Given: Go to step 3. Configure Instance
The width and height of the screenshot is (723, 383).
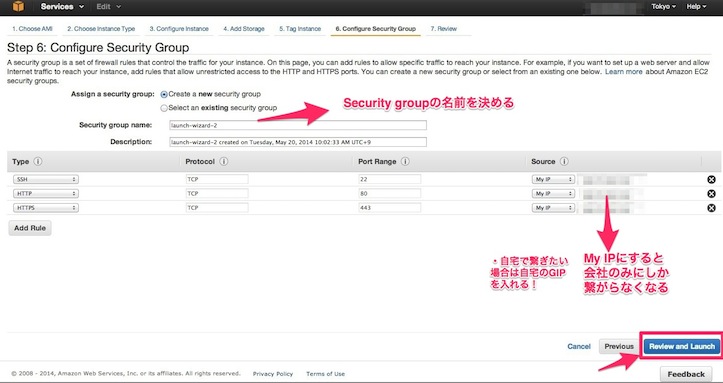Looking at the screenshot, I should click(179, 29).
